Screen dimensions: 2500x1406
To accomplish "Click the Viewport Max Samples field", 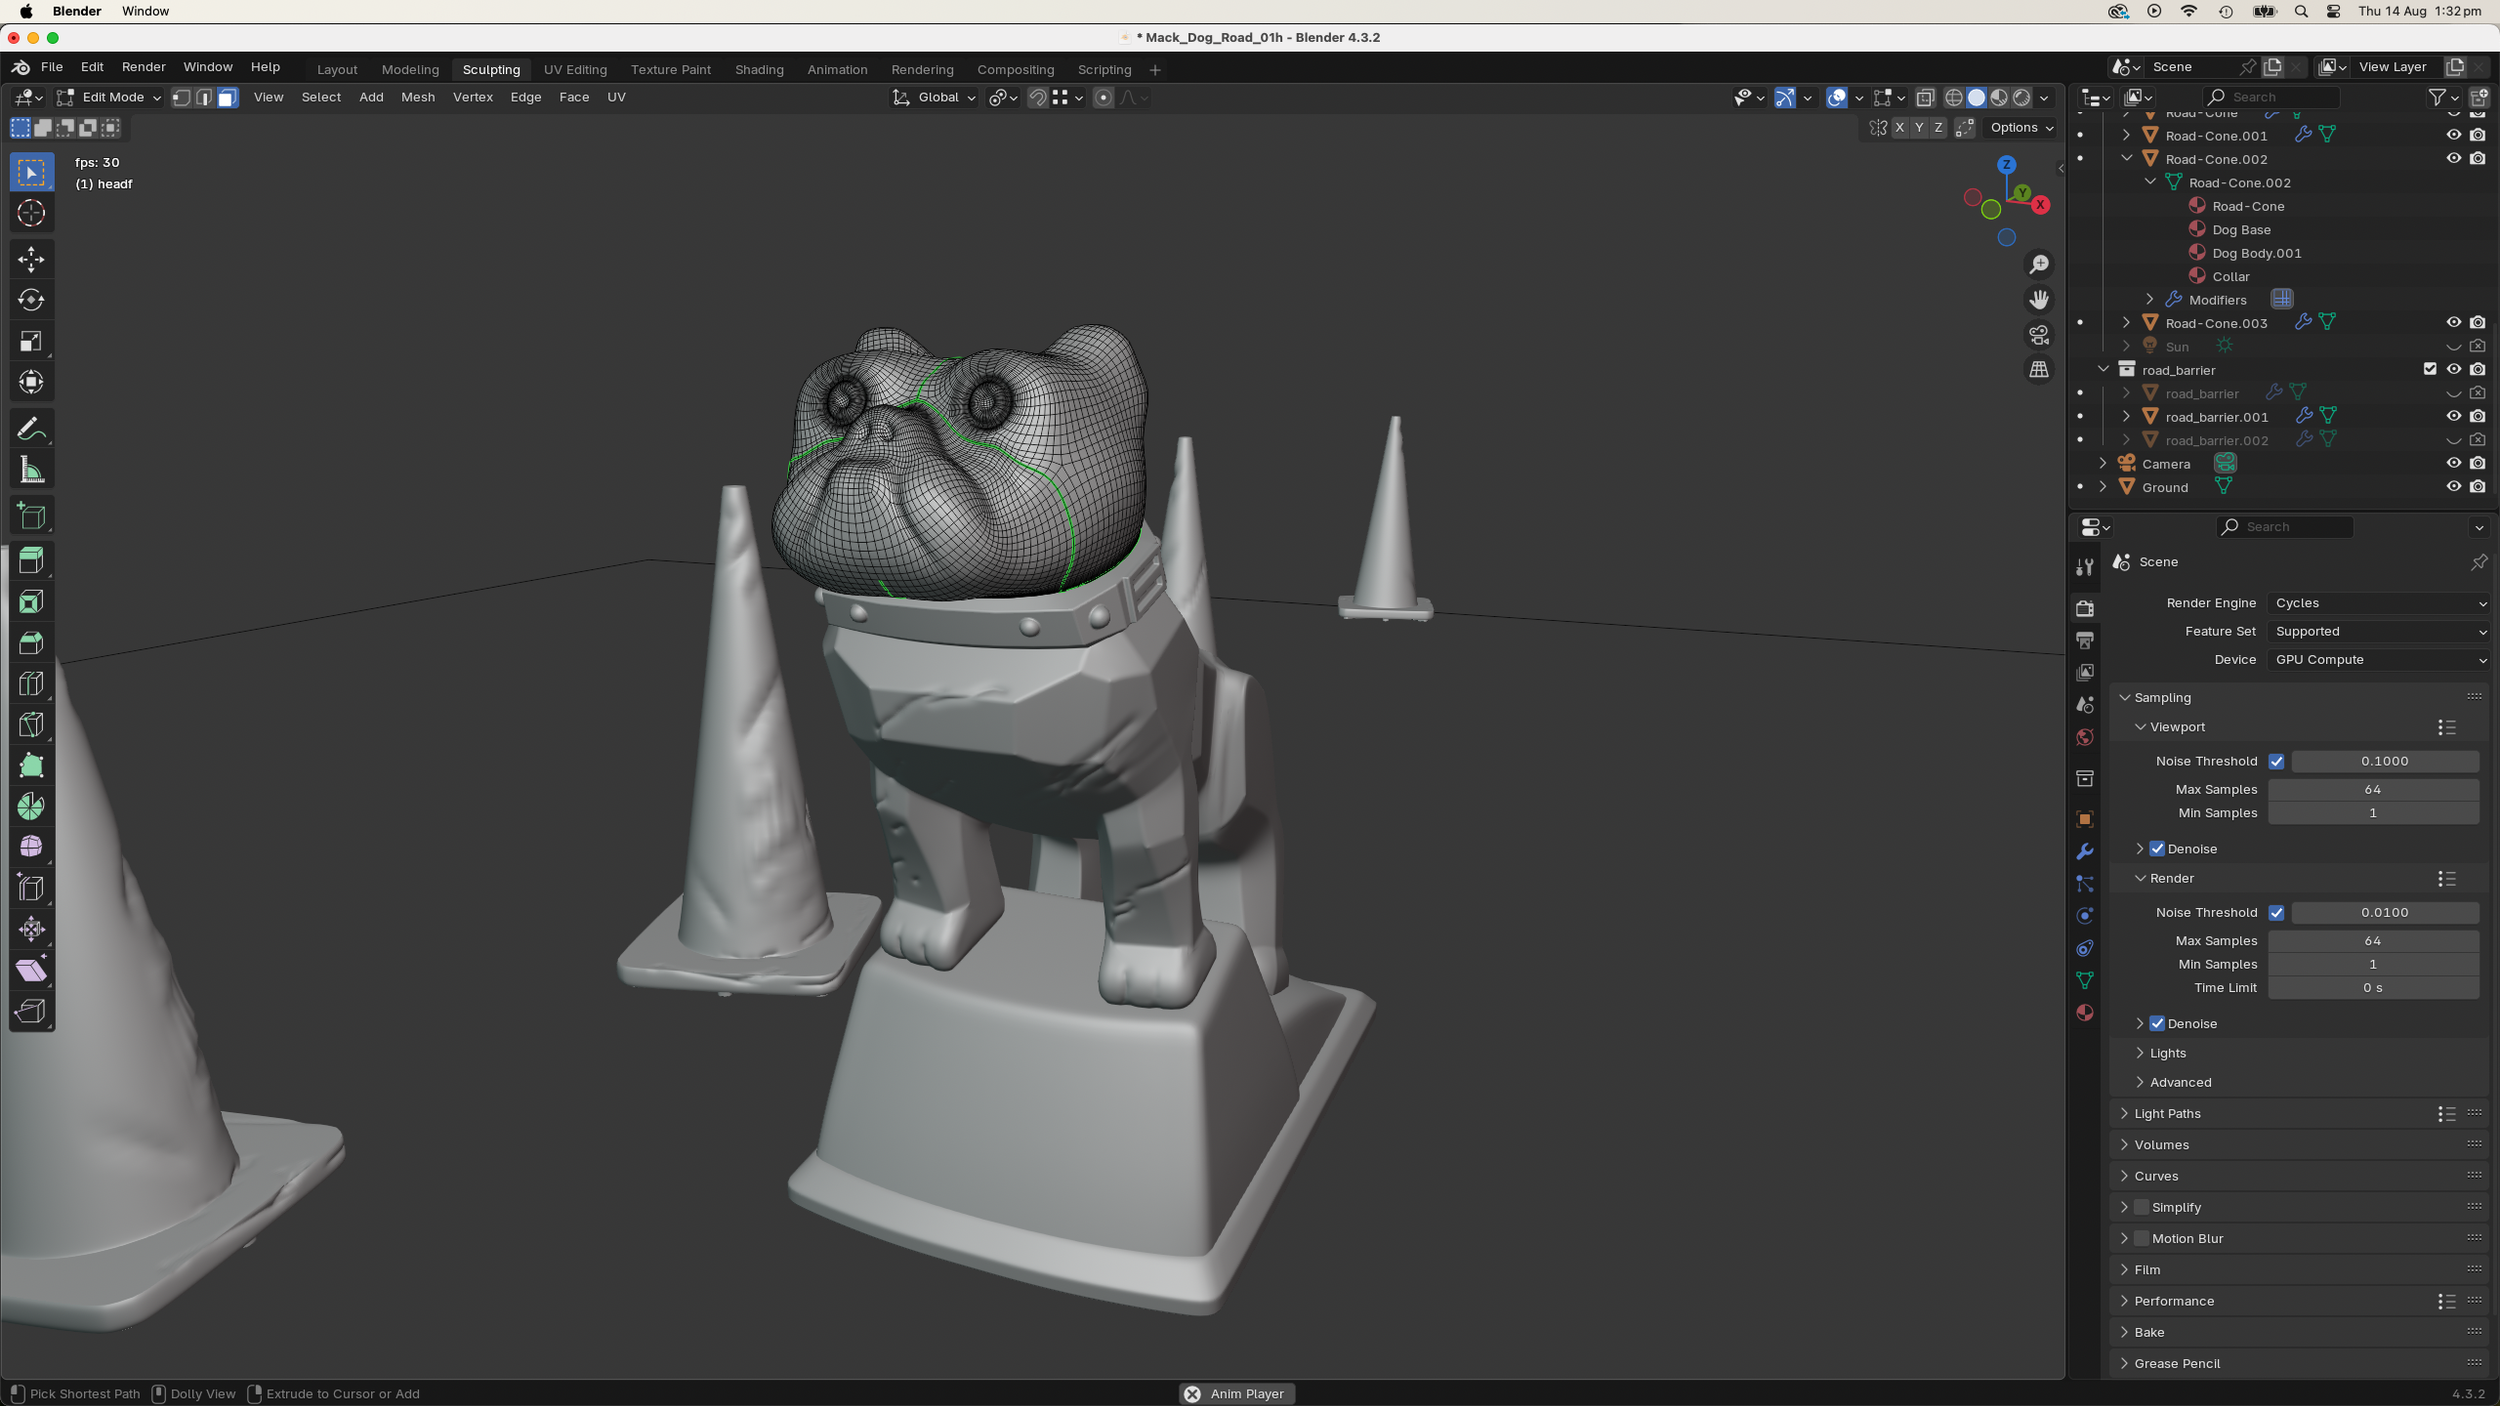I will [2372, 789].
